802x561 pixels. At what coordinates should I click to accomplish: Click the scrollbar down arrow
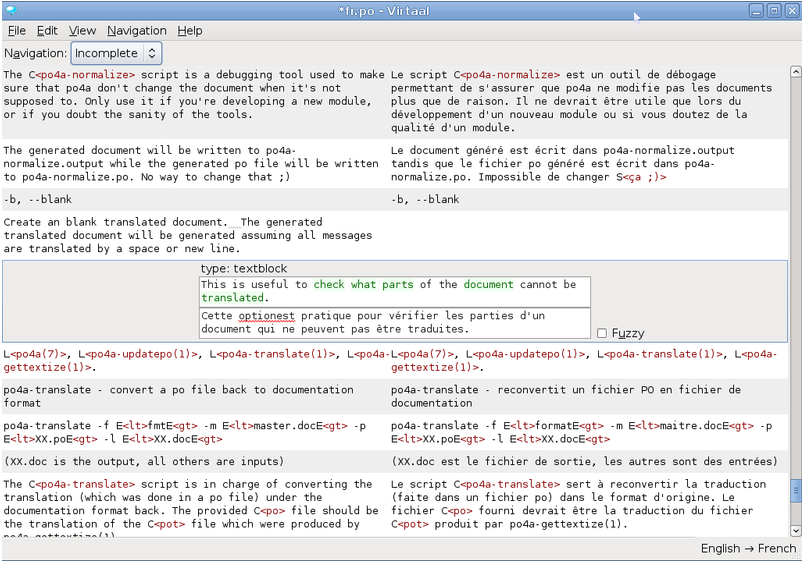click(x=795, y=531)
